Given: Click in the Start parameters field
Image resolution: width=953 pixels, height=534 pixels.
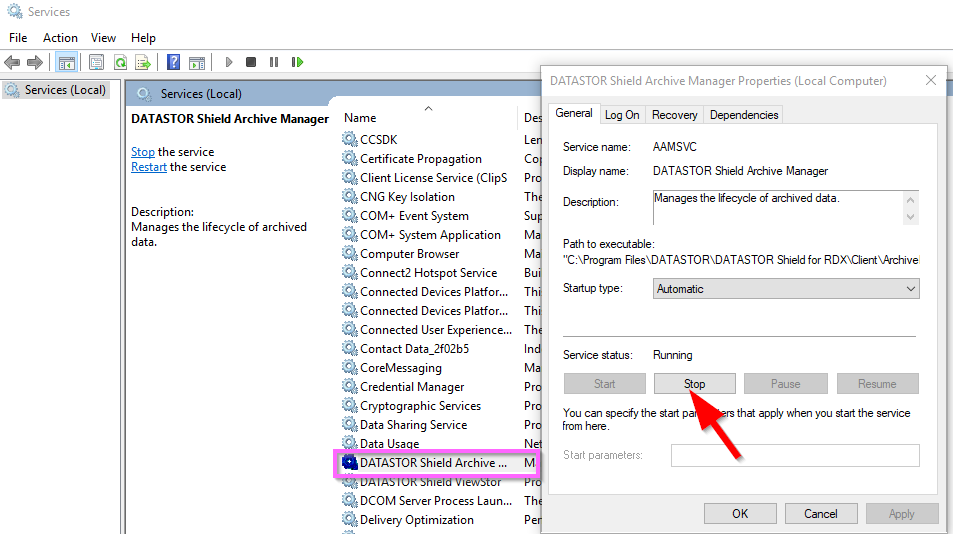Looking at the screenshot, I should click(x=795, y=455).
